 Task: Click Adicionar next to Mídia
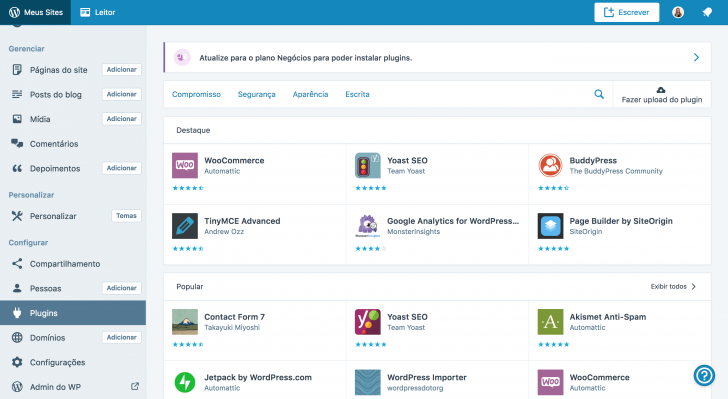coord(122,119)
